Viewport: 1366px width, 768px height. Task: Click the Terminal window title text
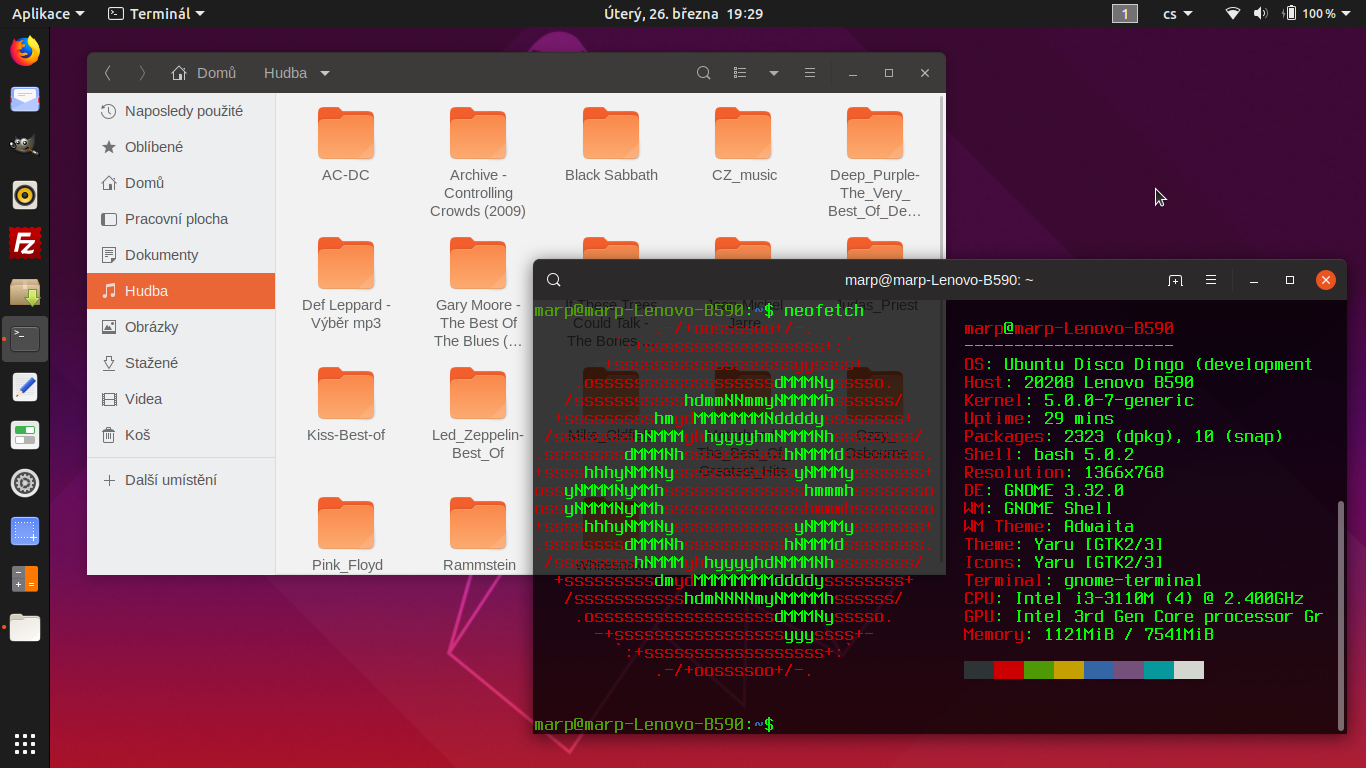pos(939,280)
